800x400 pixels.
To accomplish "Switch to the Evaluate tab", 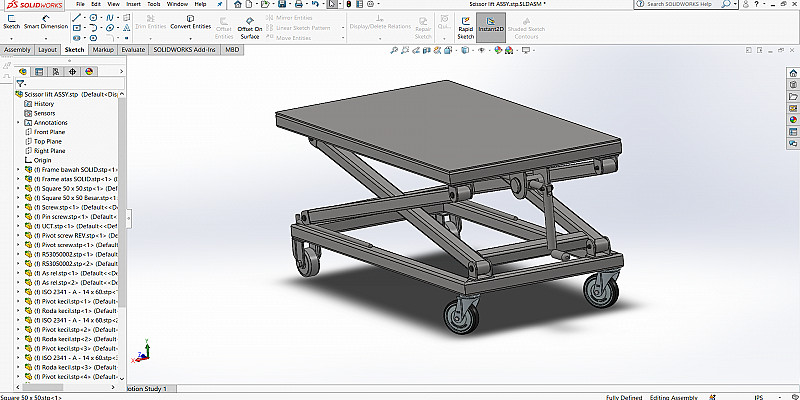I will click(133, 49).
